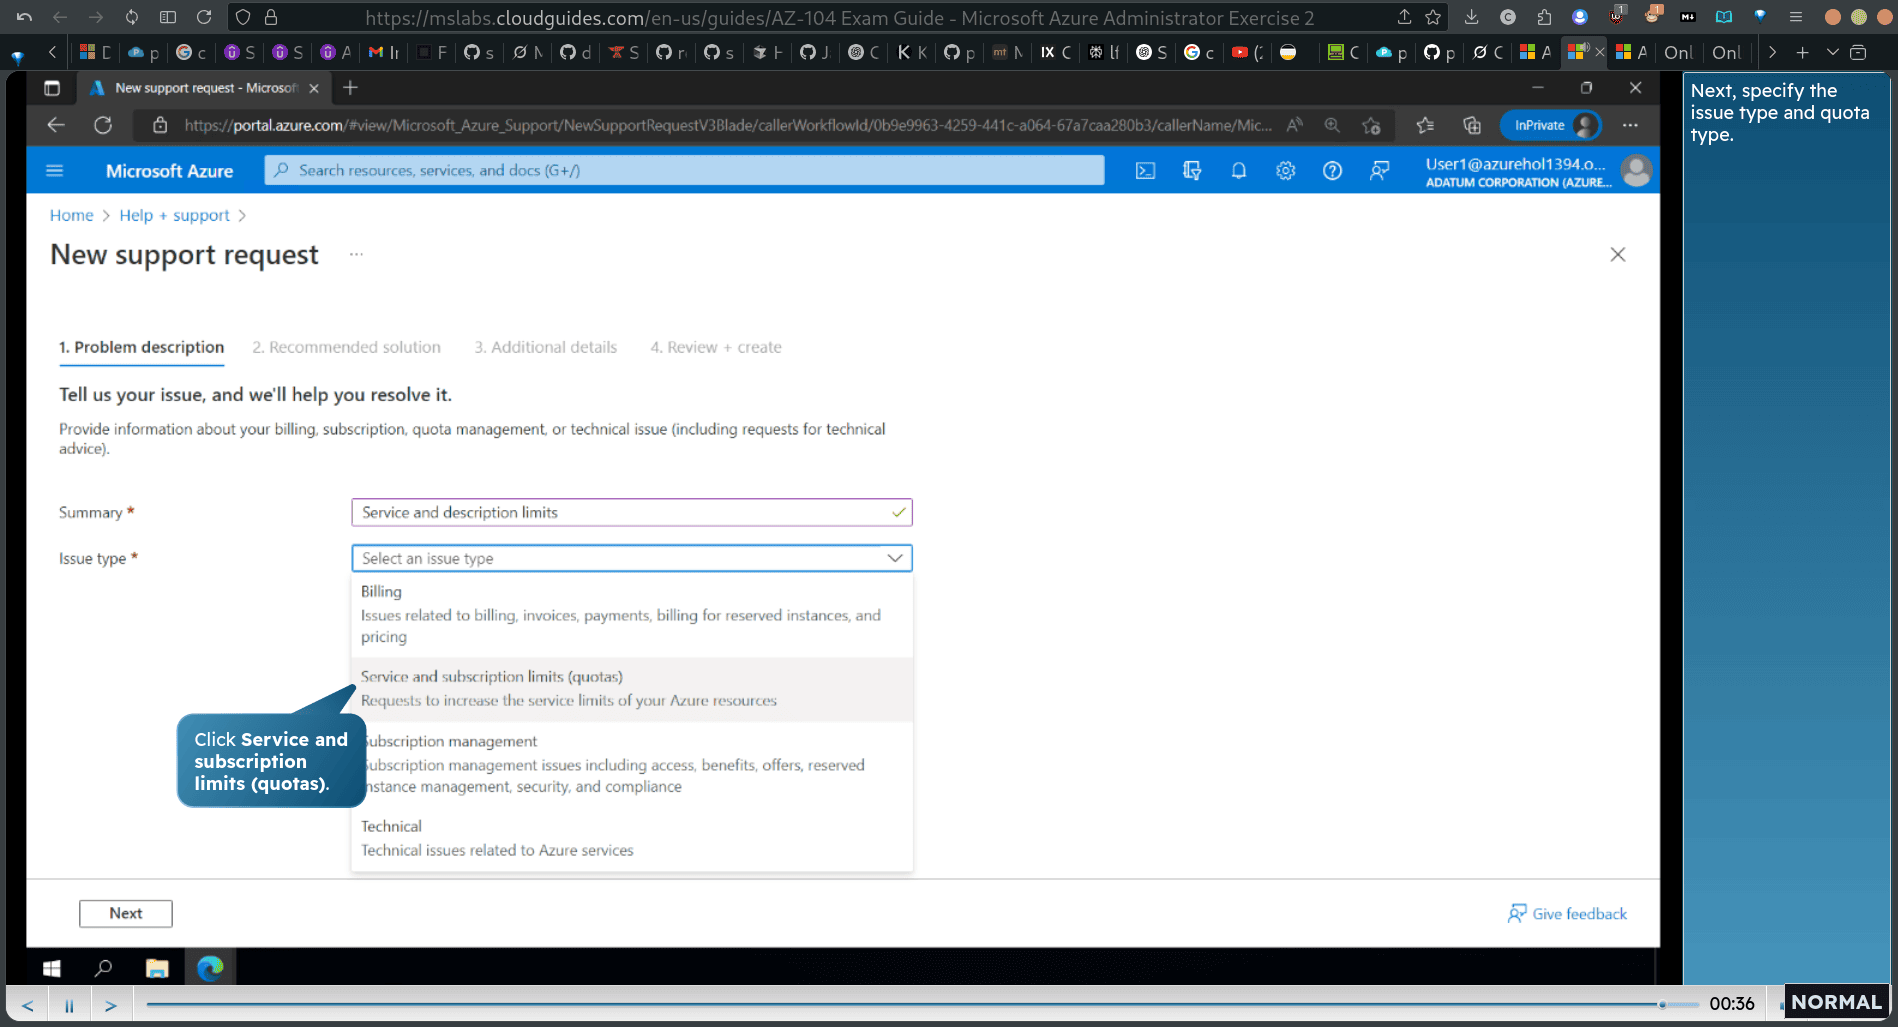Go to next guide step
Image resolution: width=1898 pixels, height=1027 pixels.
pos(111,1005)
